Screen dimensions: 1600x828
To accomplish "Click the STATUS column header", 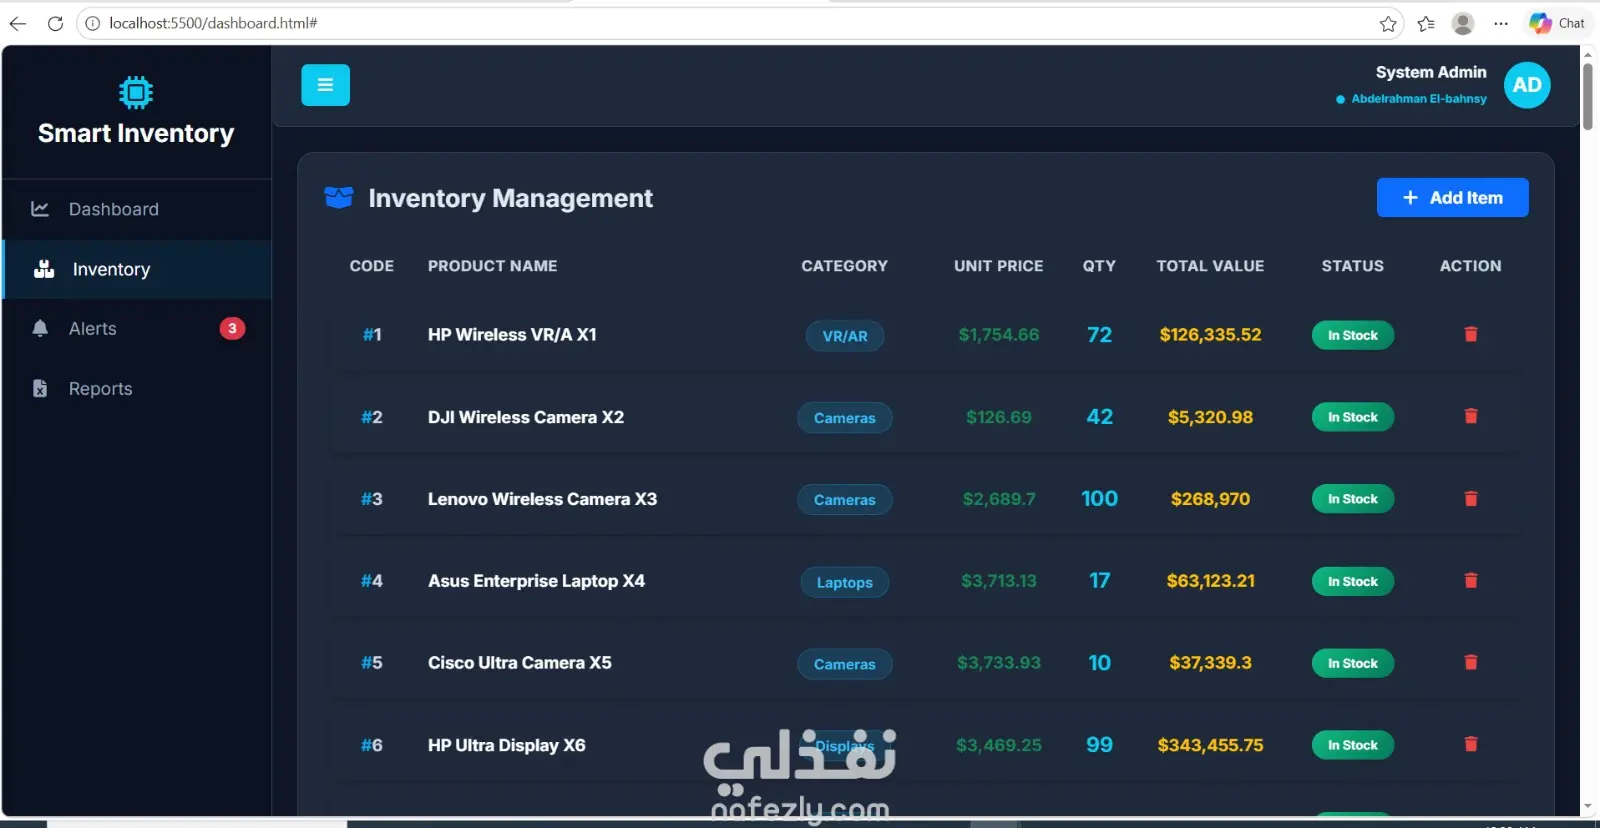I will tap(1353, 266).
